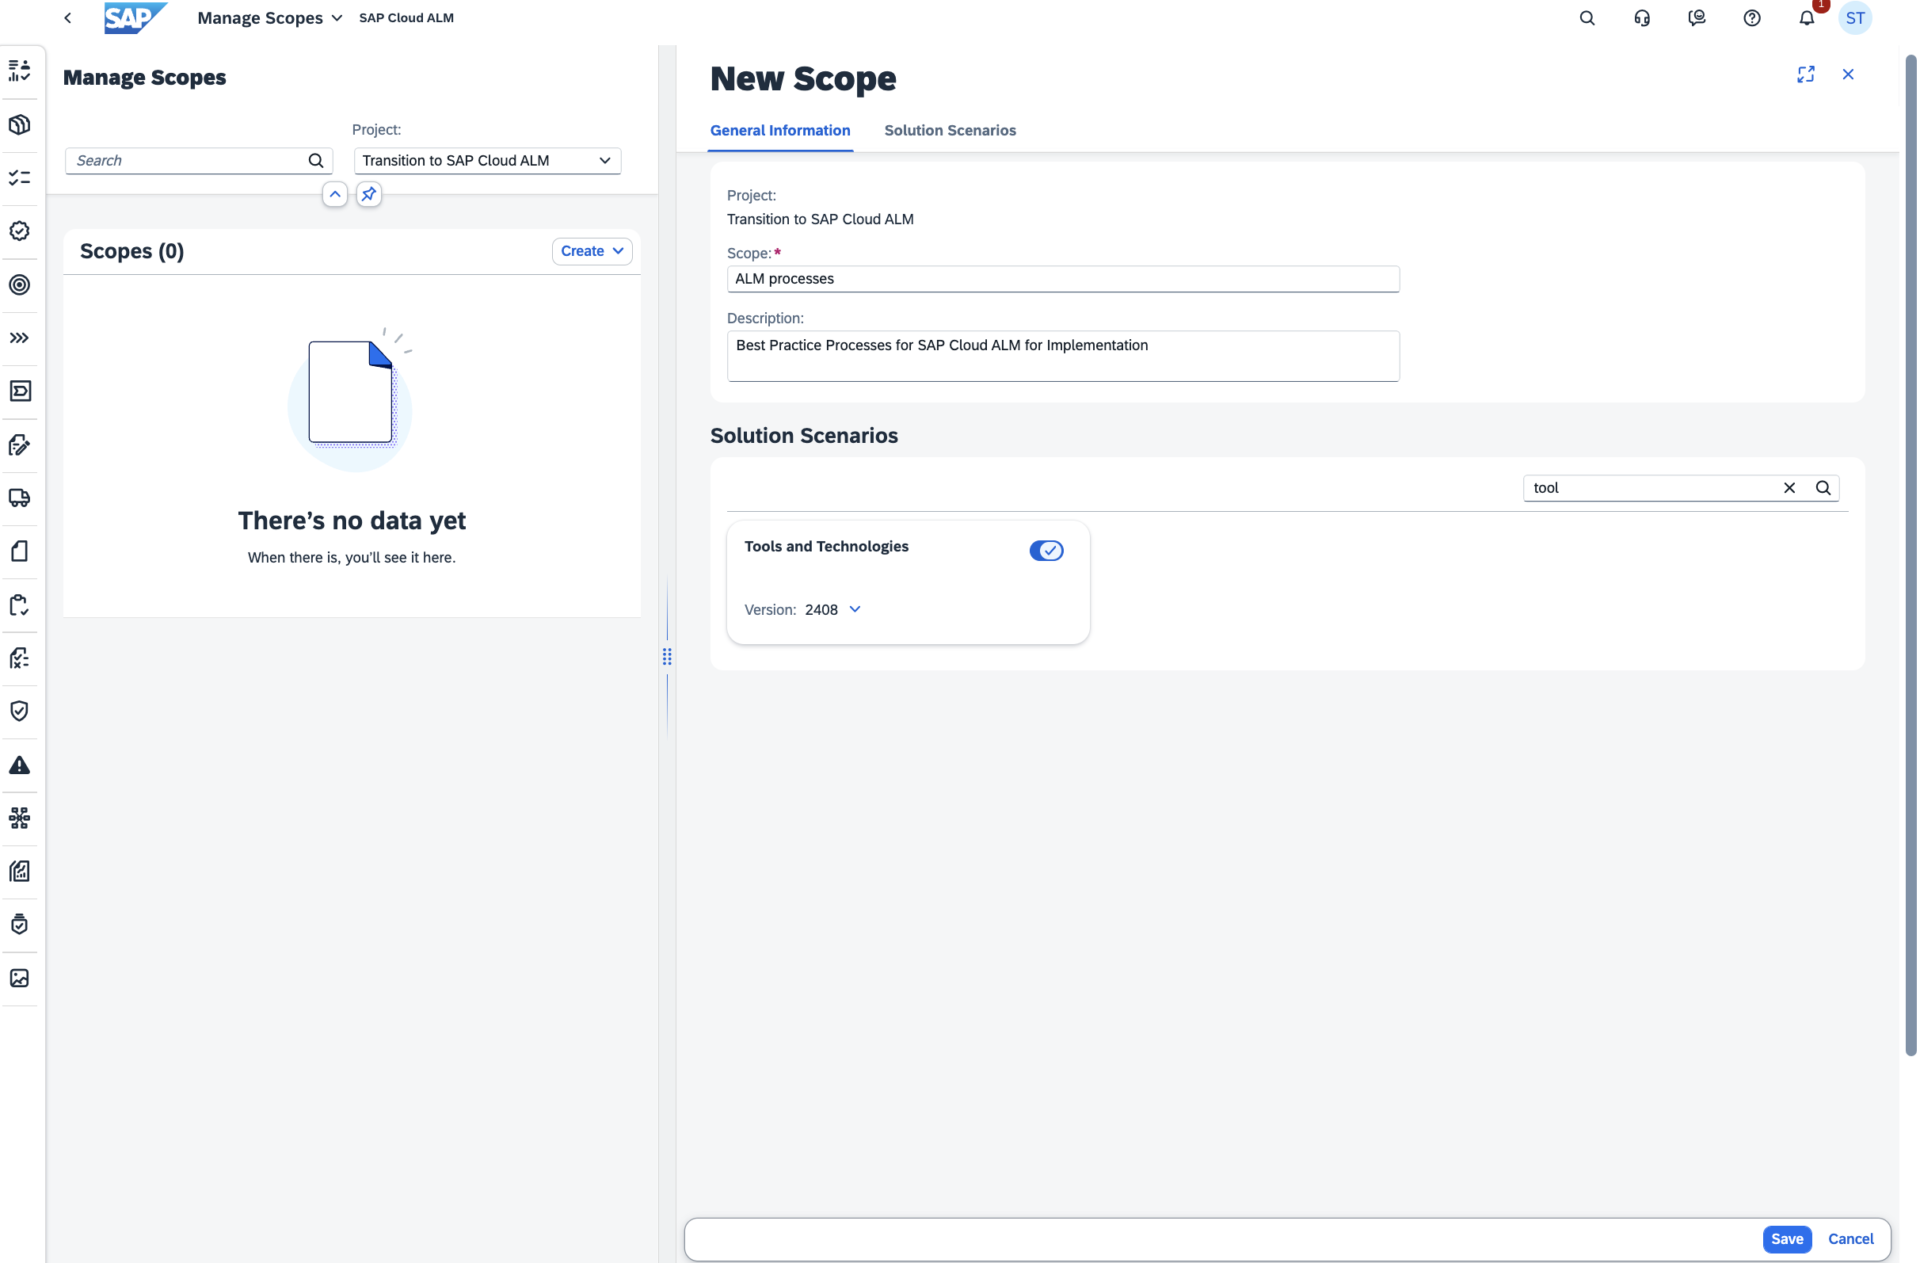Open the help question mark icon
Viewport: 1920px width, 1263px height.
tap(1751, 18)
